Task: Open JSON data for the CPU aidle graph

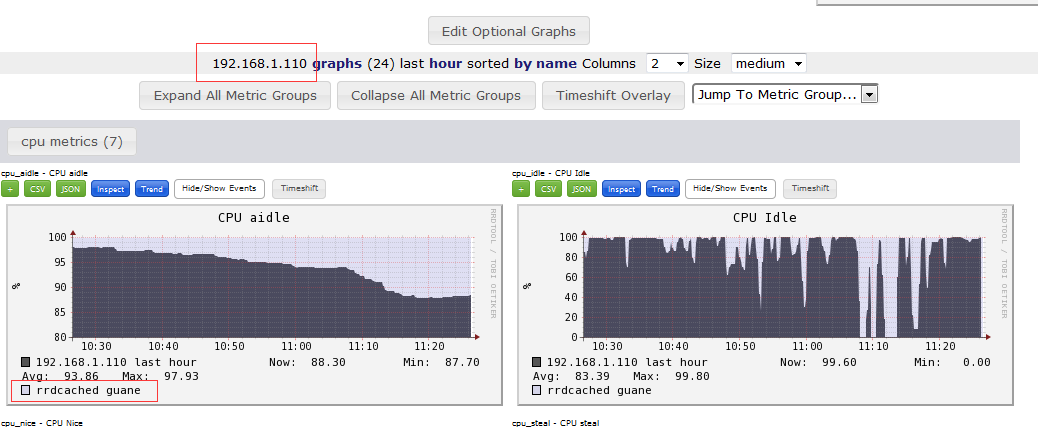Action: tap(70, 189)
